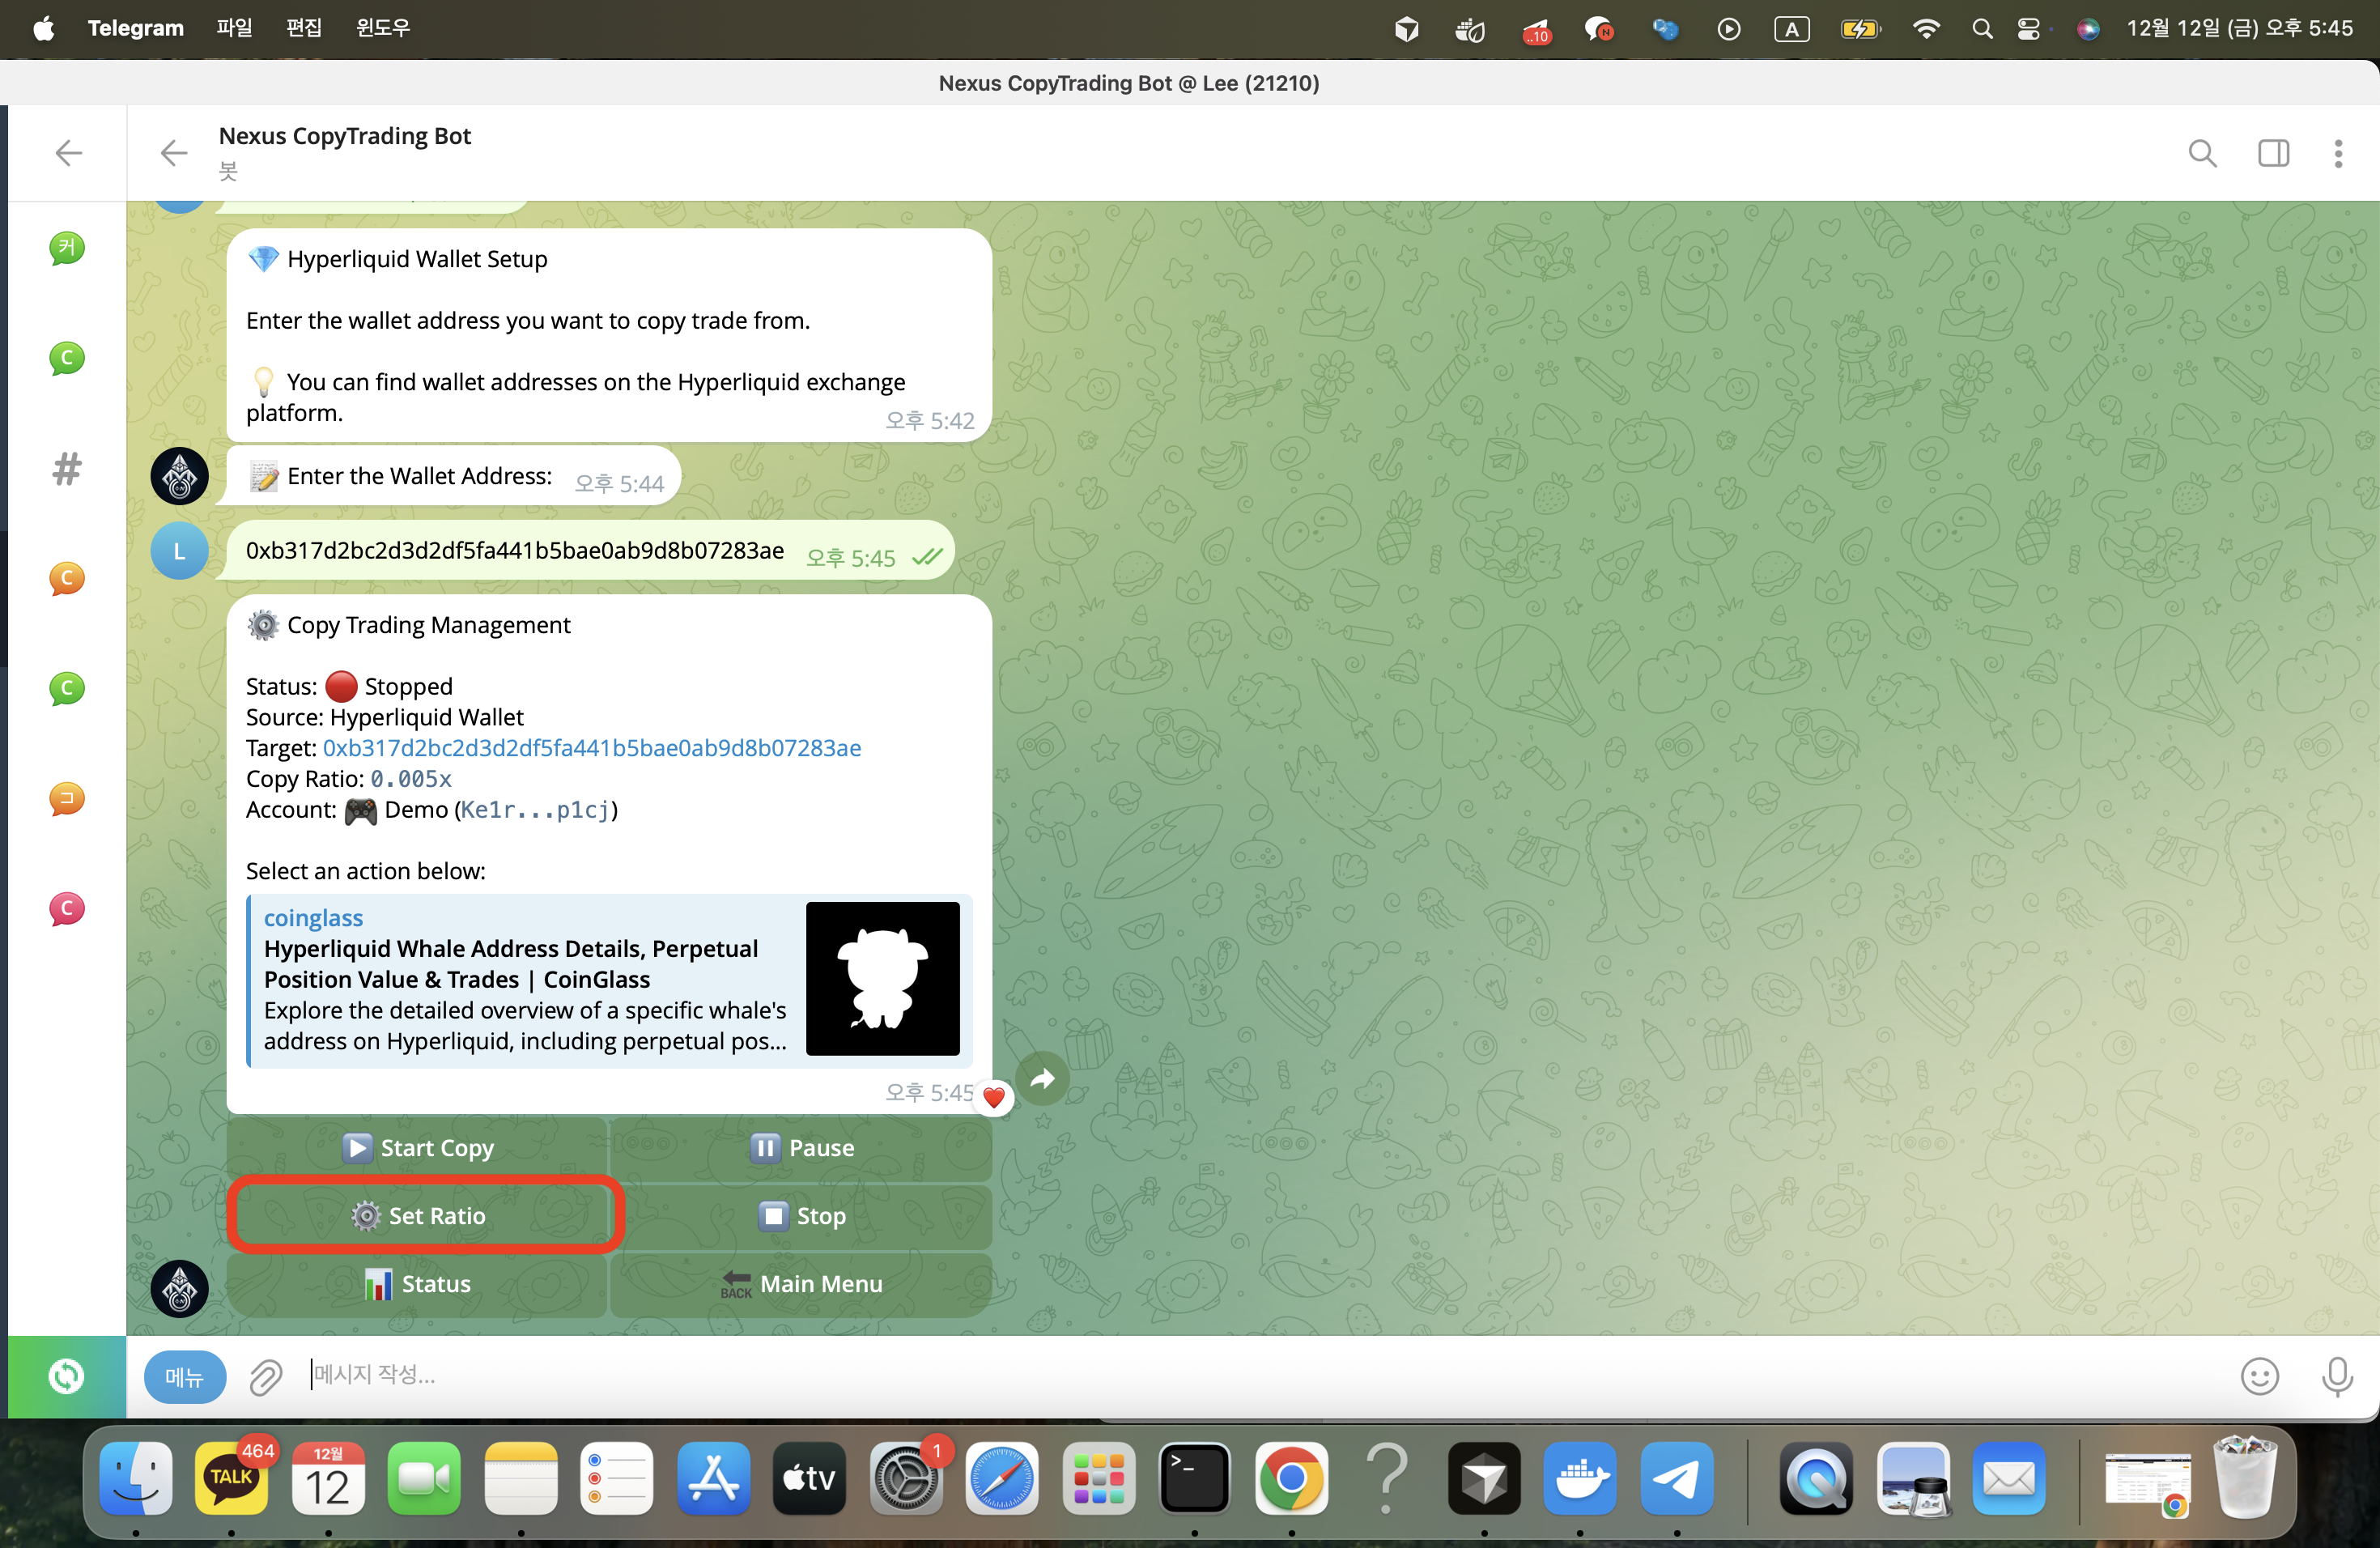Open chat search magnifier icon
The height and width of the screenshot is (1548, 2380).
(x=2202, y=153)
